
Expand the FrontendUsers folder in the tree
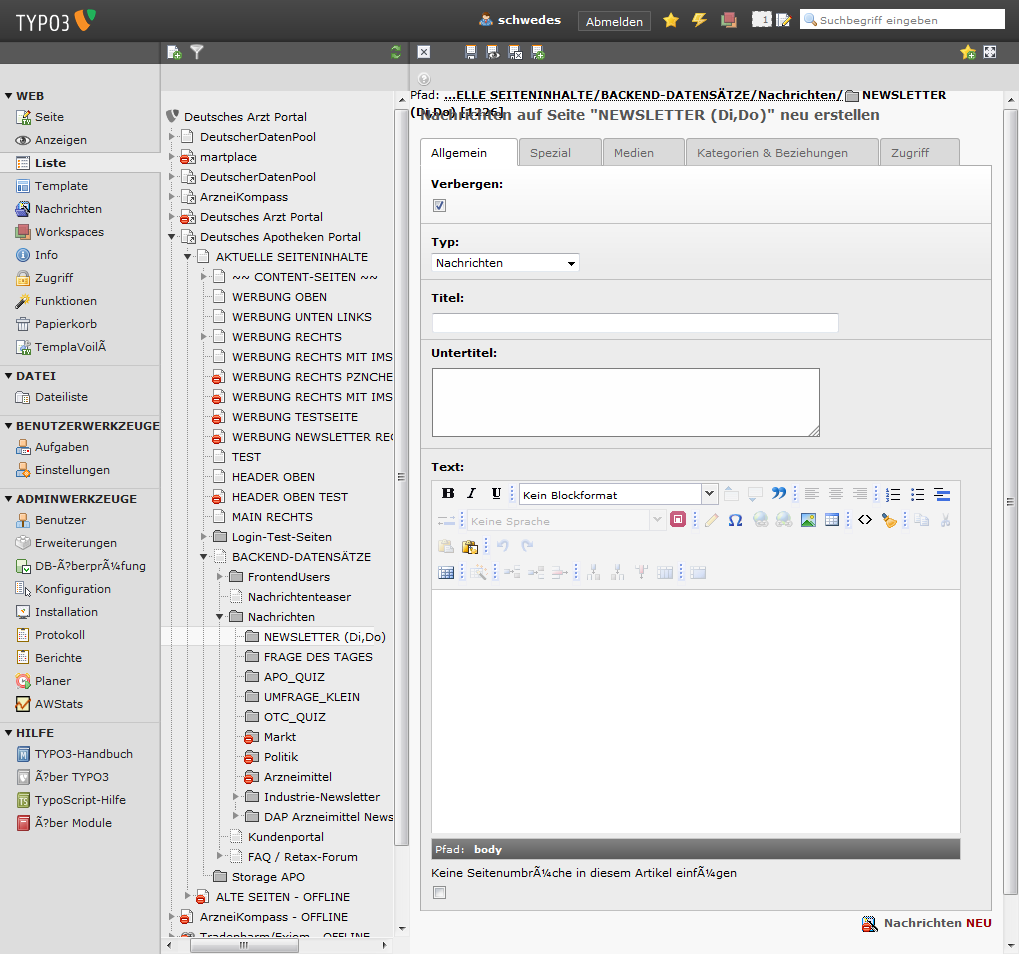(220, 577)
